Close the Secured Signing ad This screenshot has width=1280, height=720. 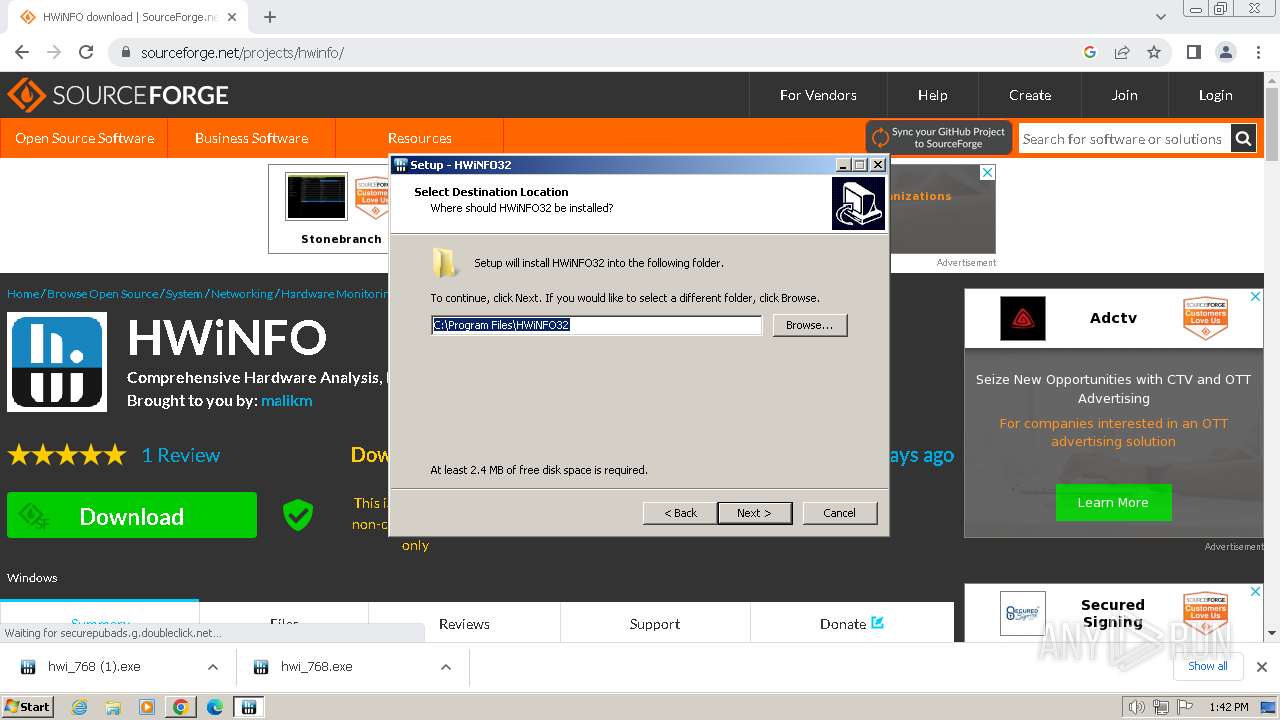(x=1256, y=592)
